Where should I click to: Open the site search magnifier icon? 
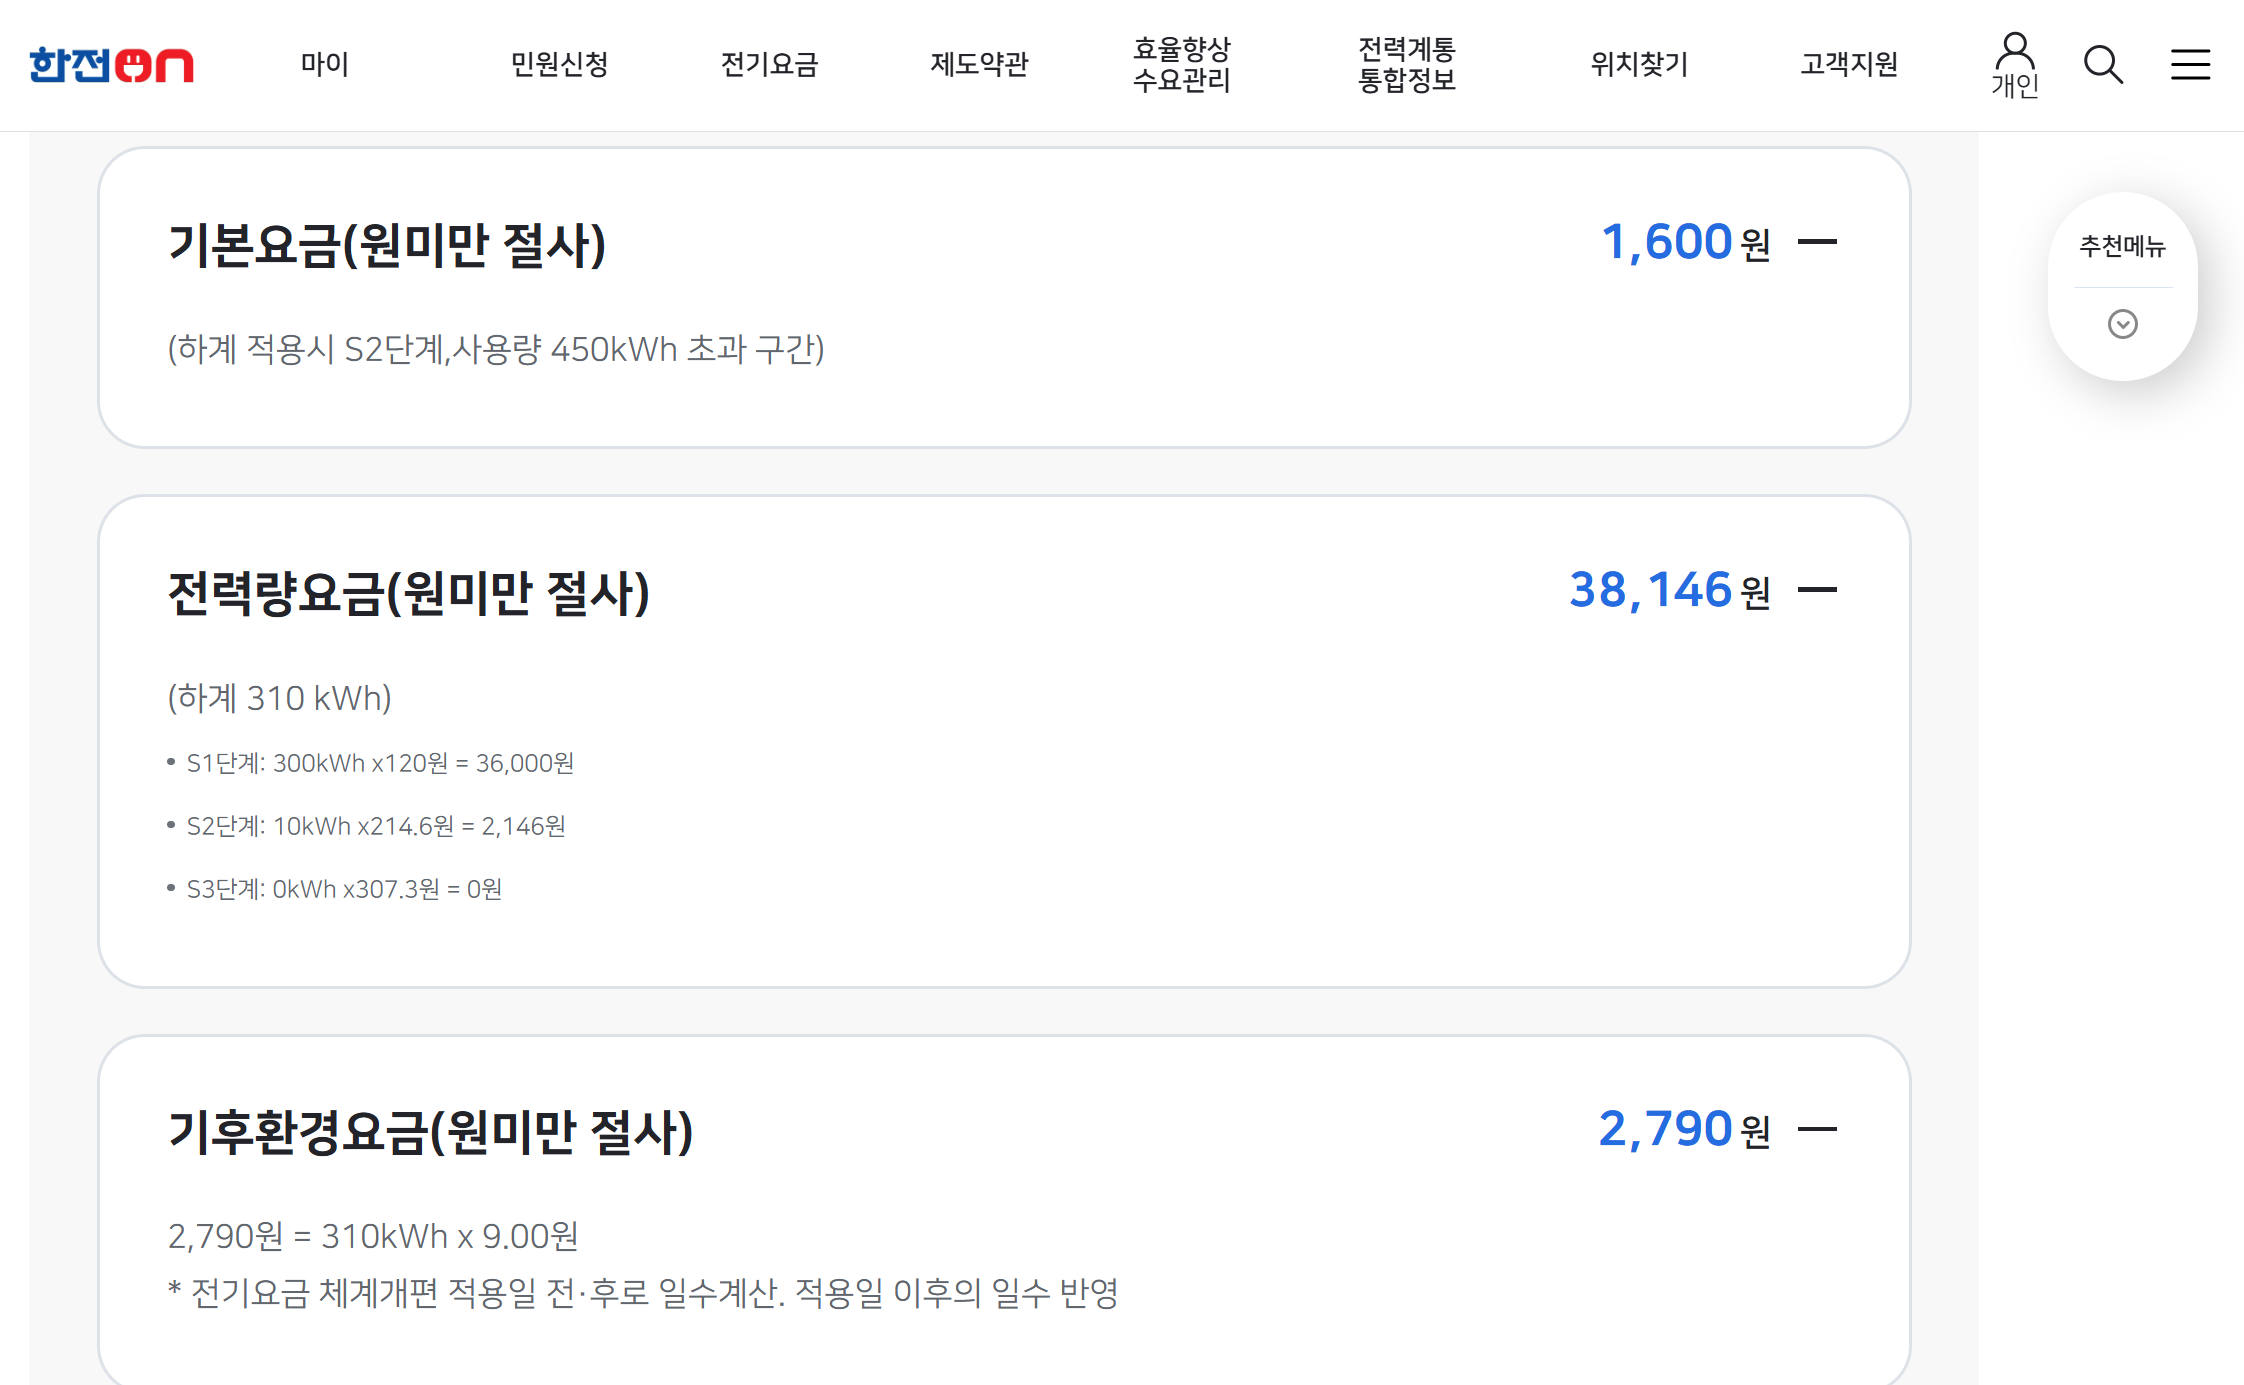tap(2102, 64)
